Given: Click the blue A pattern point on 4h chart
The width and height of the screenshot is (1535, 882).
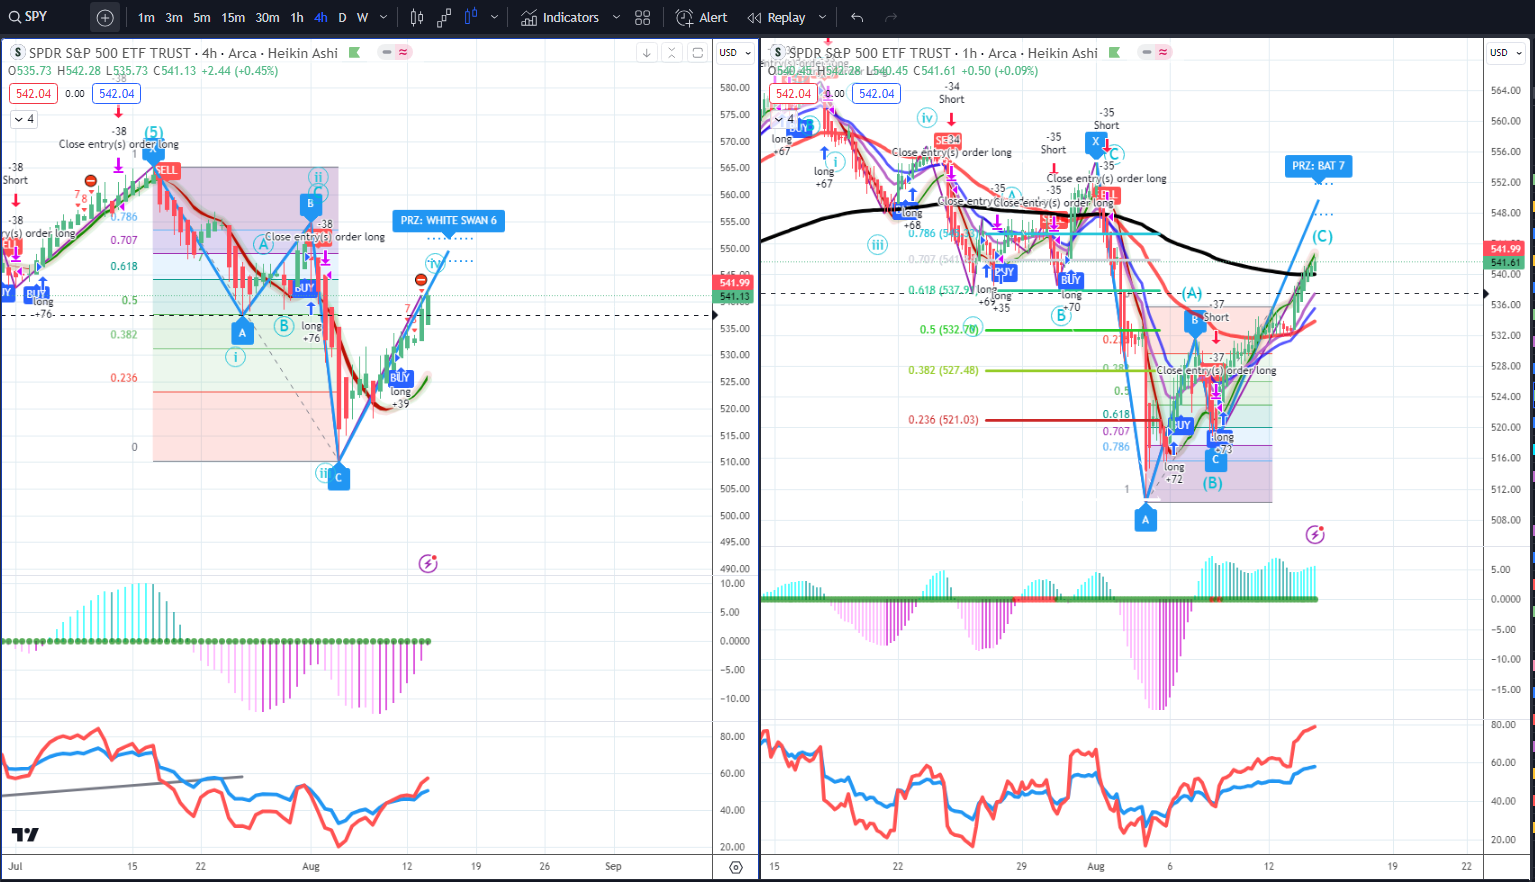Looking at the screenshot, I should [x=242, y=333].
